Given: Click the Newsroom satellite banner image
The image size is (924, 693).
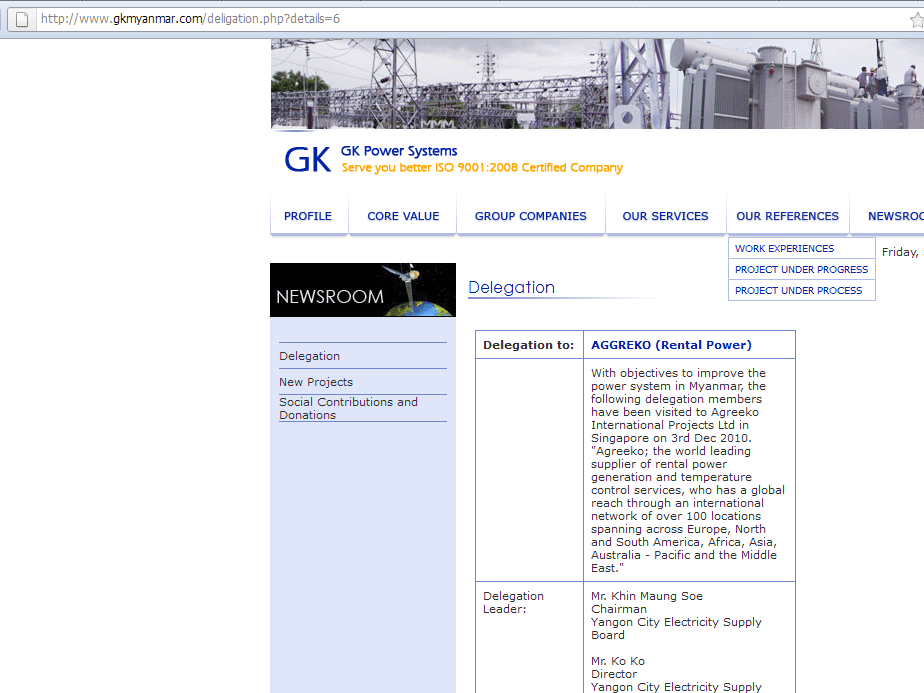Looking at the screenshot, I should tap(362, 290).
